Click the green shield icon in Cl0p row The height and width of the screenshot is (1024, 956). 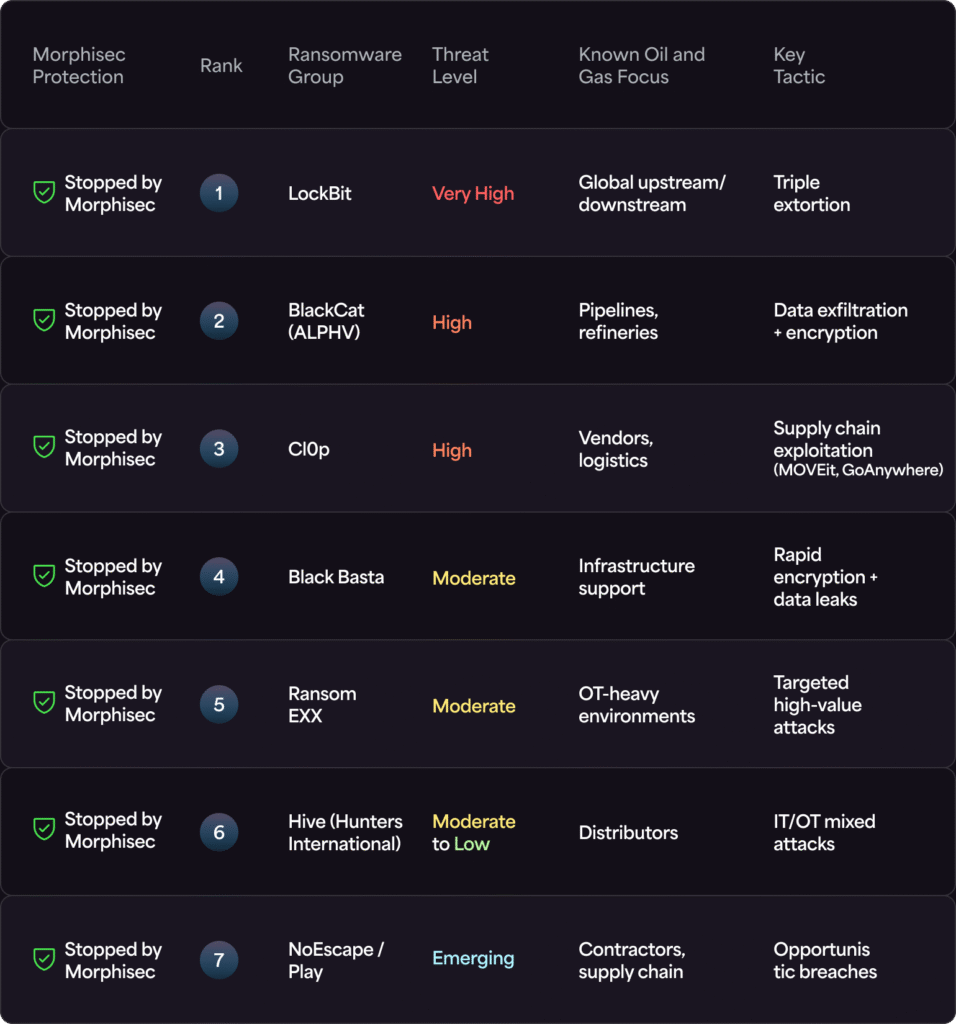44,448
